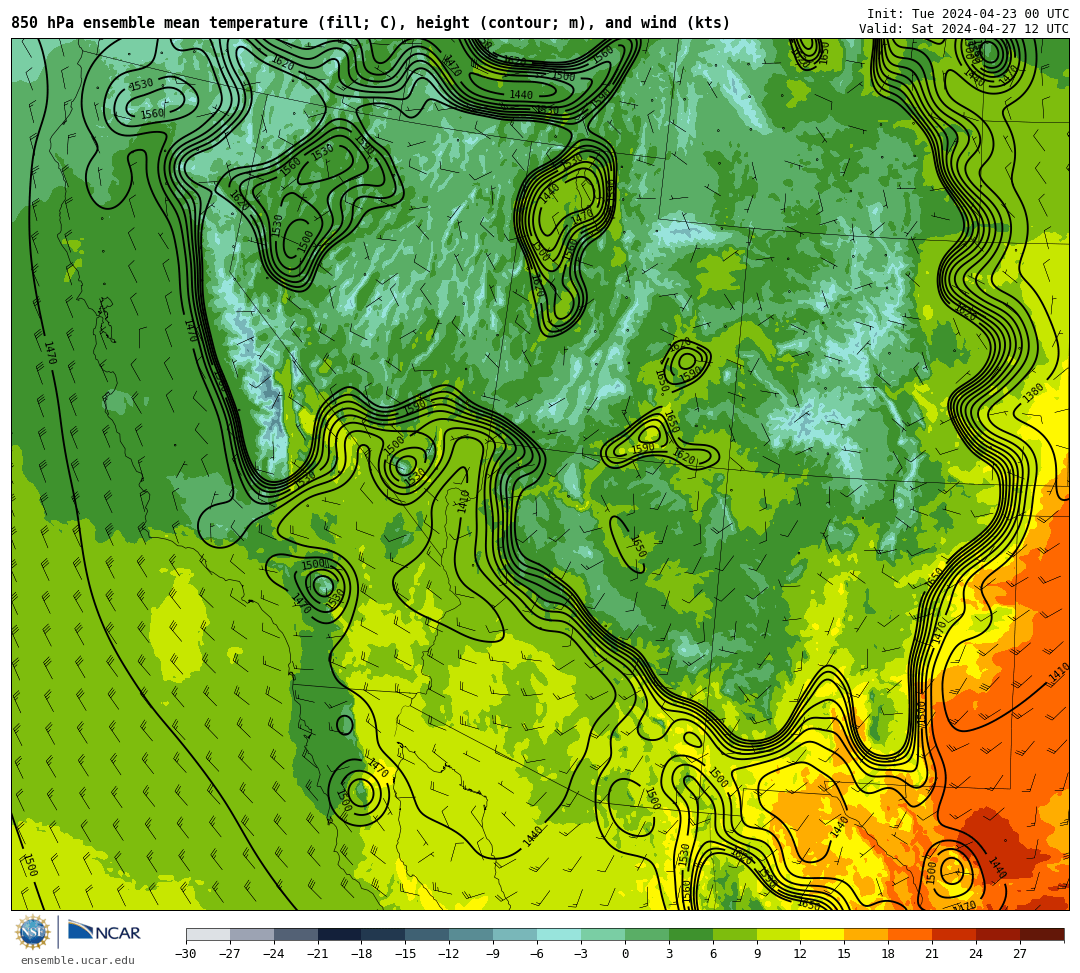
Task: Pick the dark red 24 to 27 swatch
Action: pos(999,934)
